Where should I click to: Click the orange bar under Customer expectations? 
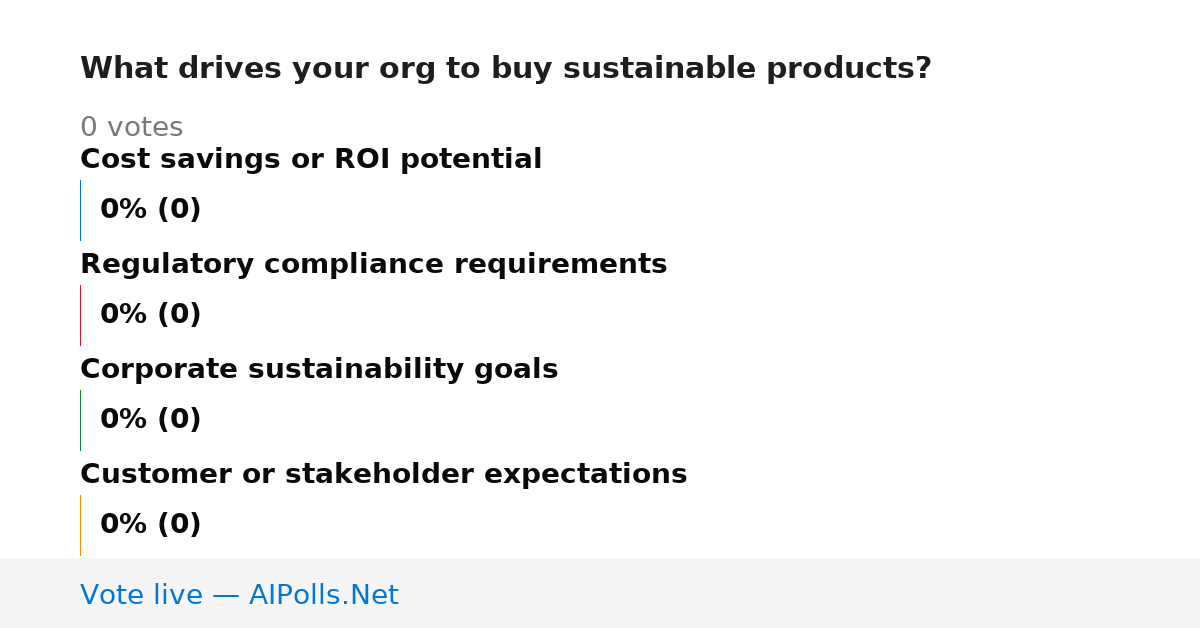tap(80, 525)
